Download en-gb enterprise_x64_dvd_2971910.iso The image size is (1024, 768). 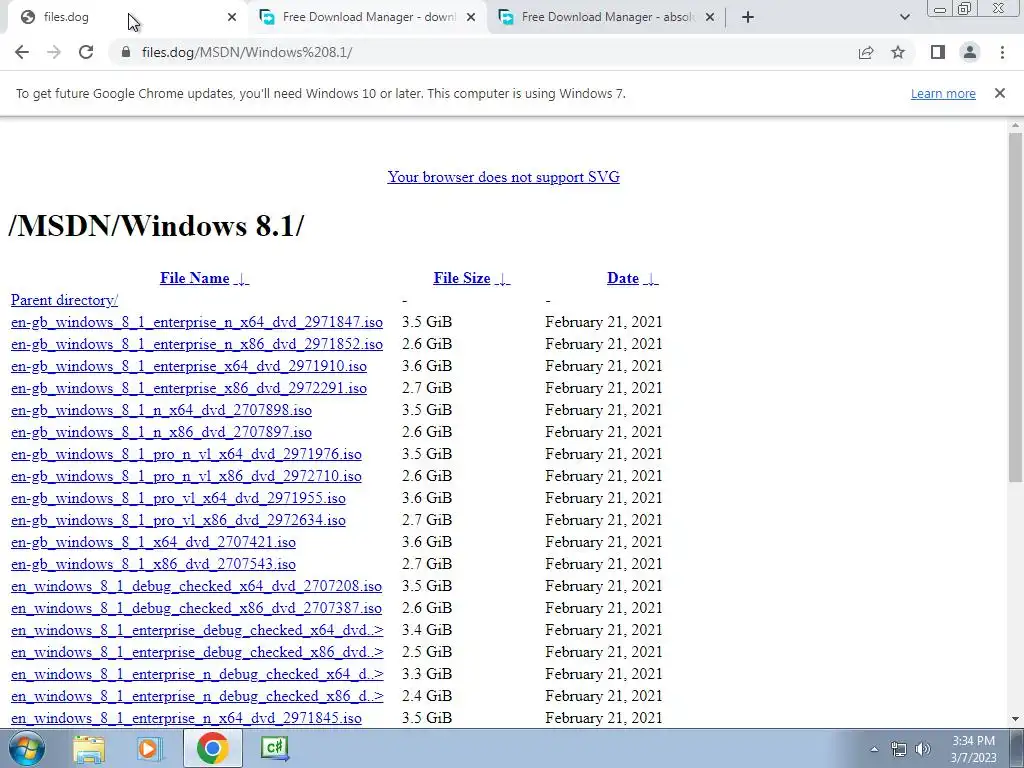189,366
